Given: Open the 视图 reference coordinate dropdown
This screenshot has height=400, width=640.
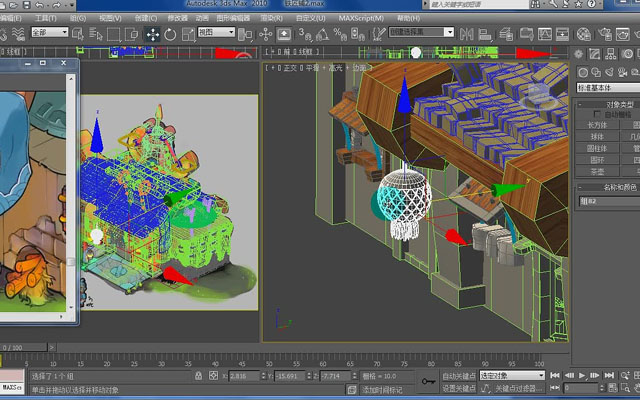Looking at the screenshot, I should (216, 32).
